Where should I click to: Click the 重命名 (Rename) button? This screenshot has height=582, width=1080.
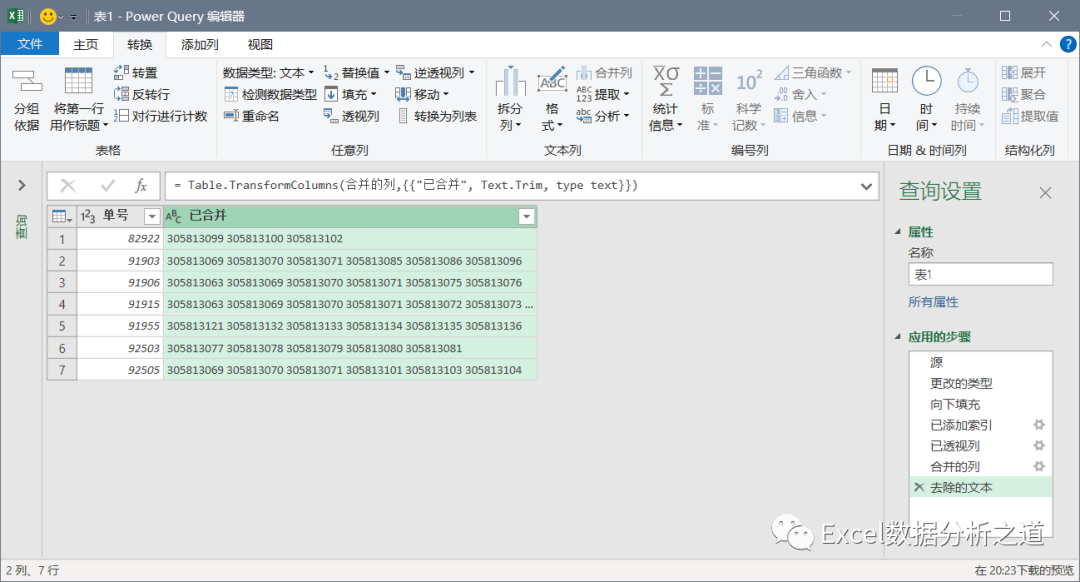pos(251,116)
